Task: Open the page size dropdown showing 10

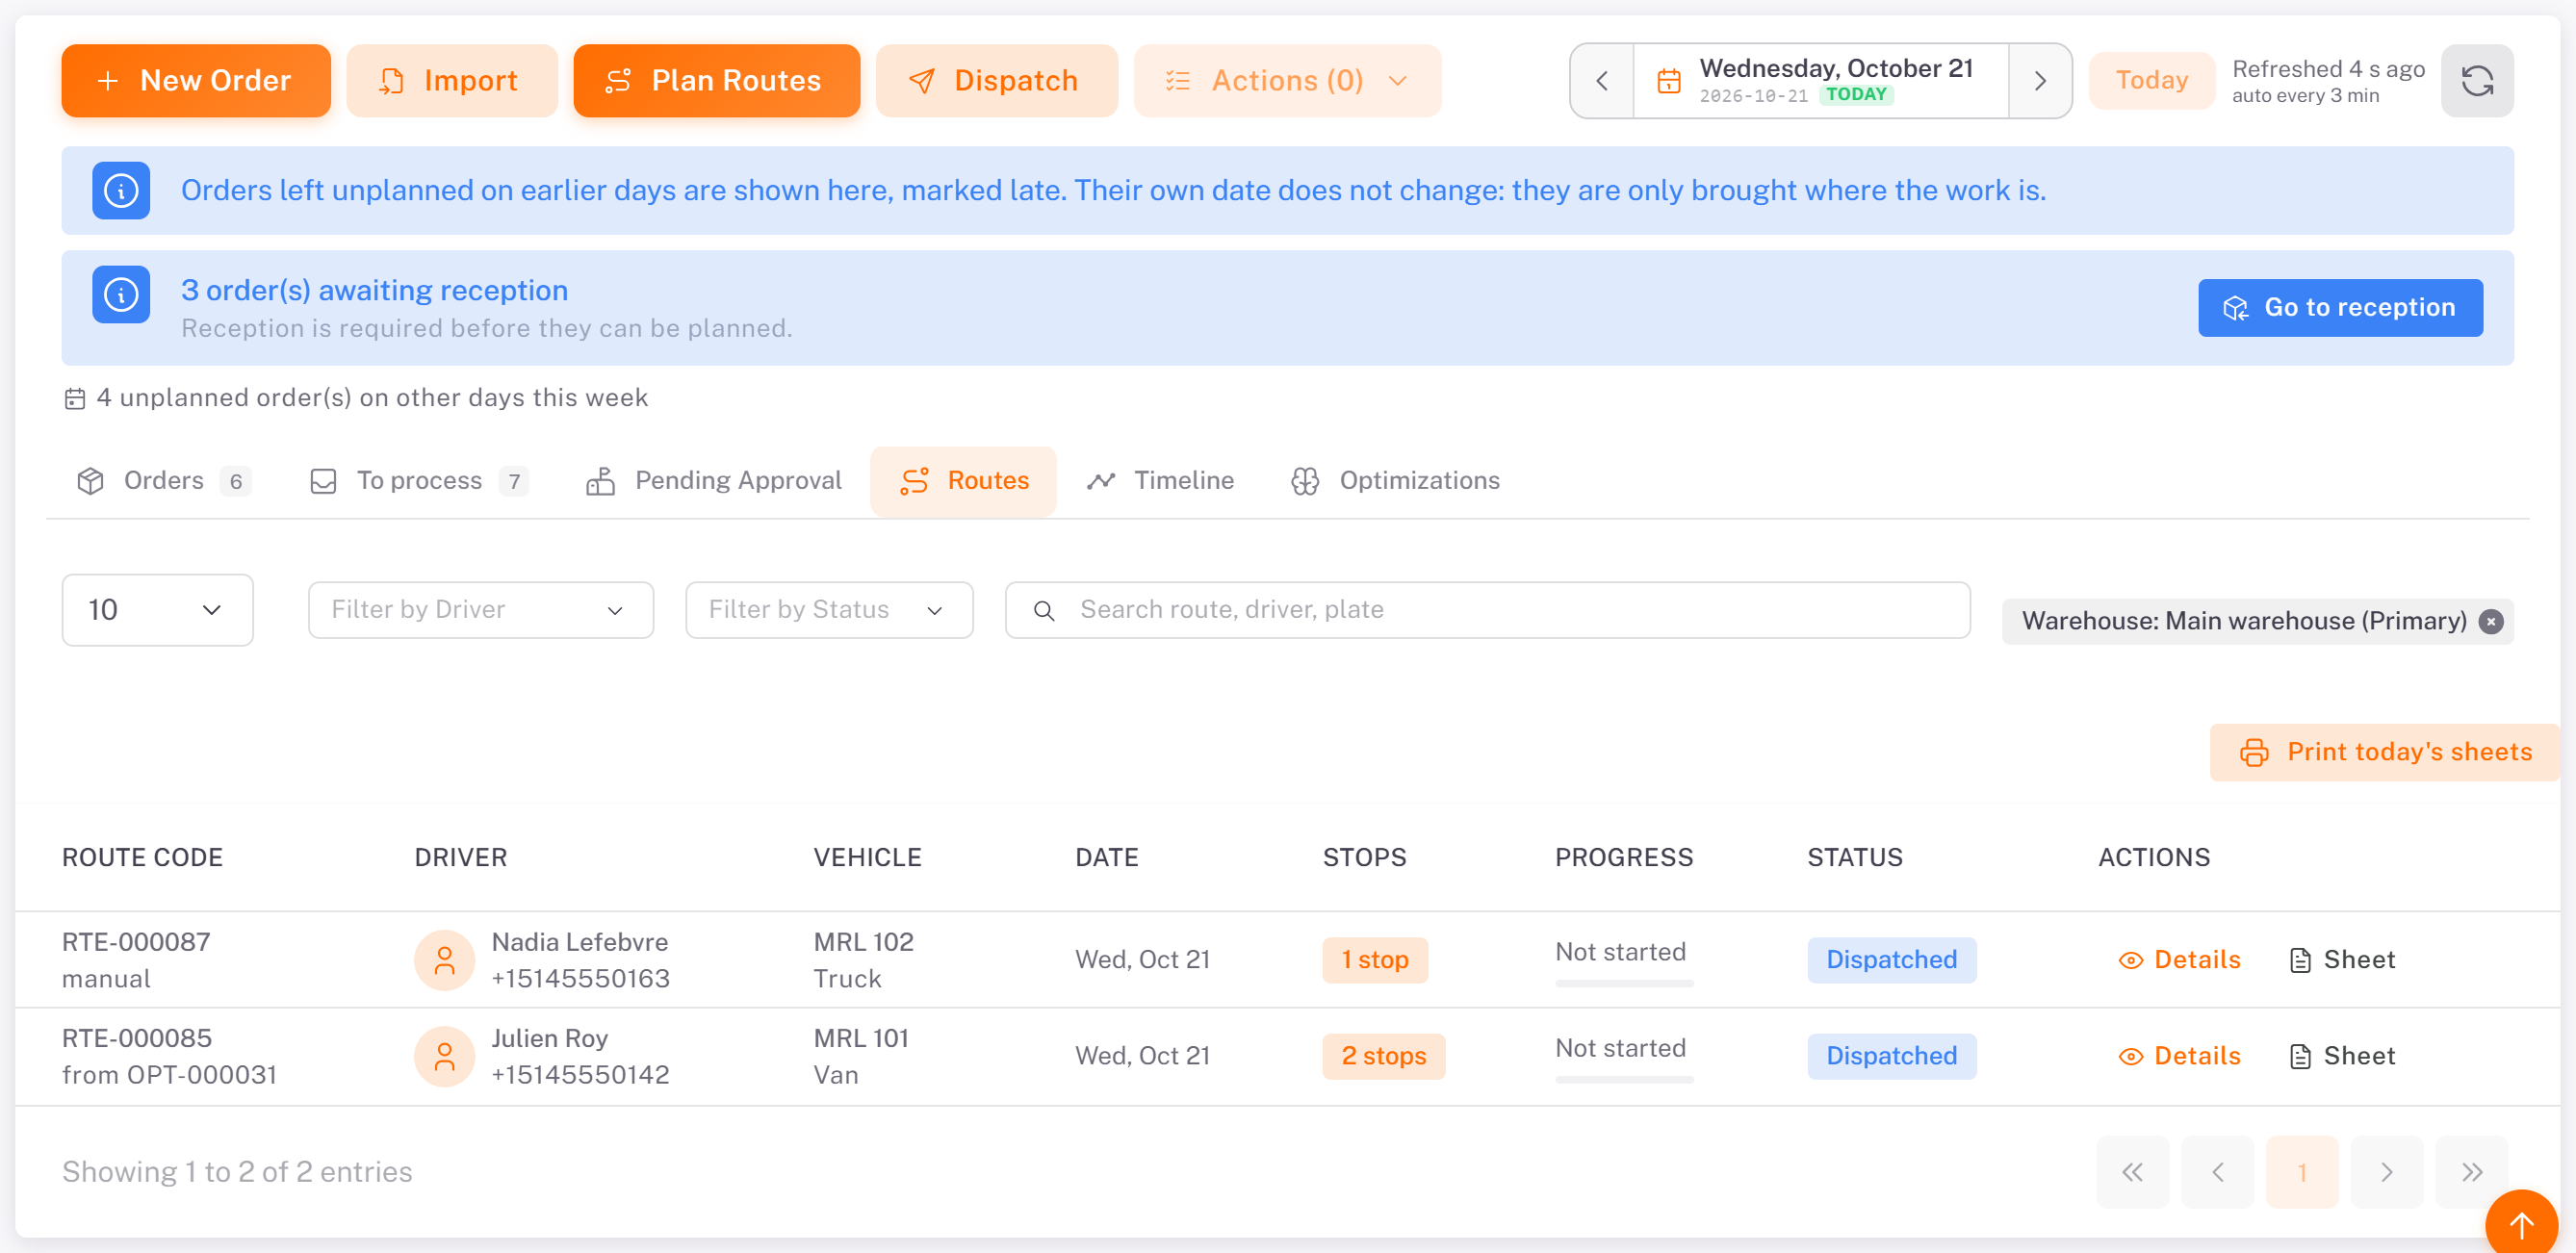Action: pyautogui.click(x=157, y=610)
